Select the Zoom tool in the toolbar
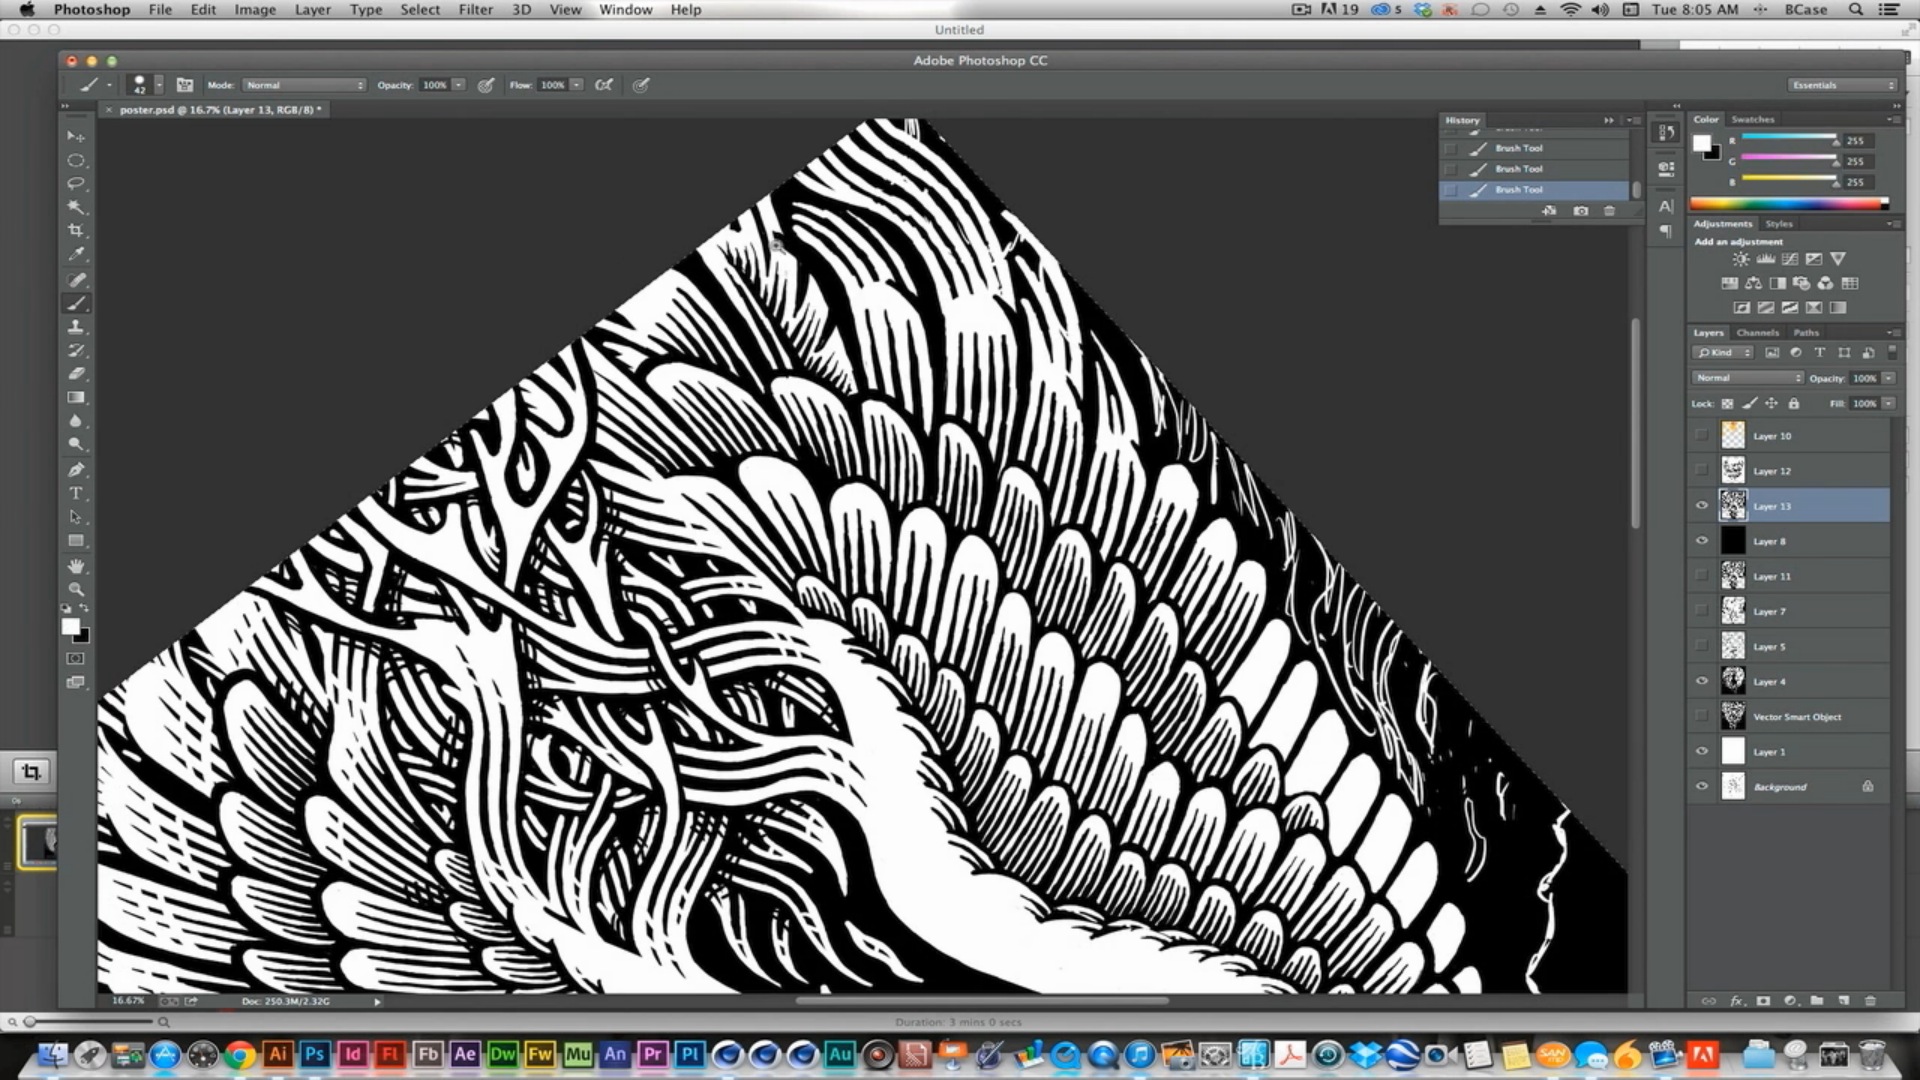Viewport: 1920px width, 1080px height. [x=76, y=589]
